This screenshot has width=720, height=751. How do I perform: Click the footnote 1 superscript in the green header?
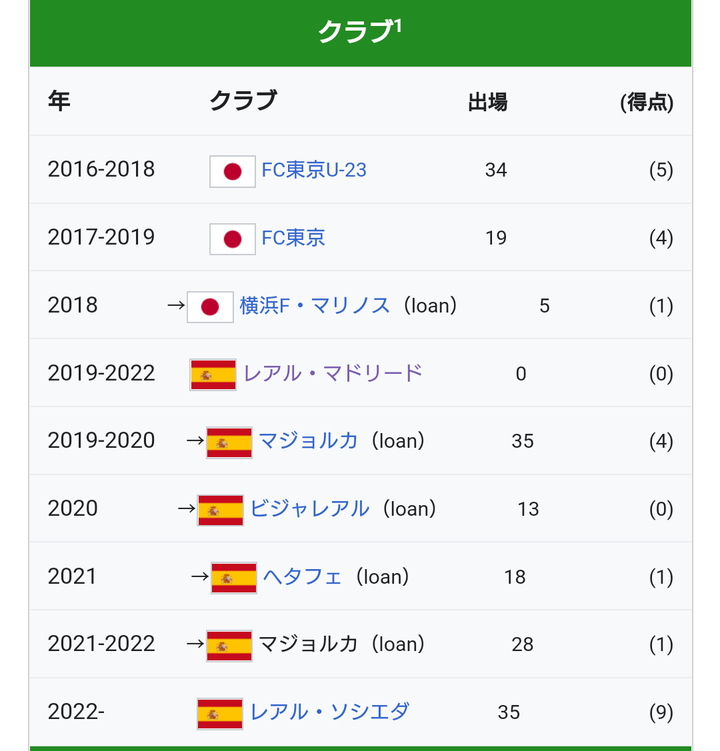[398, 25]
